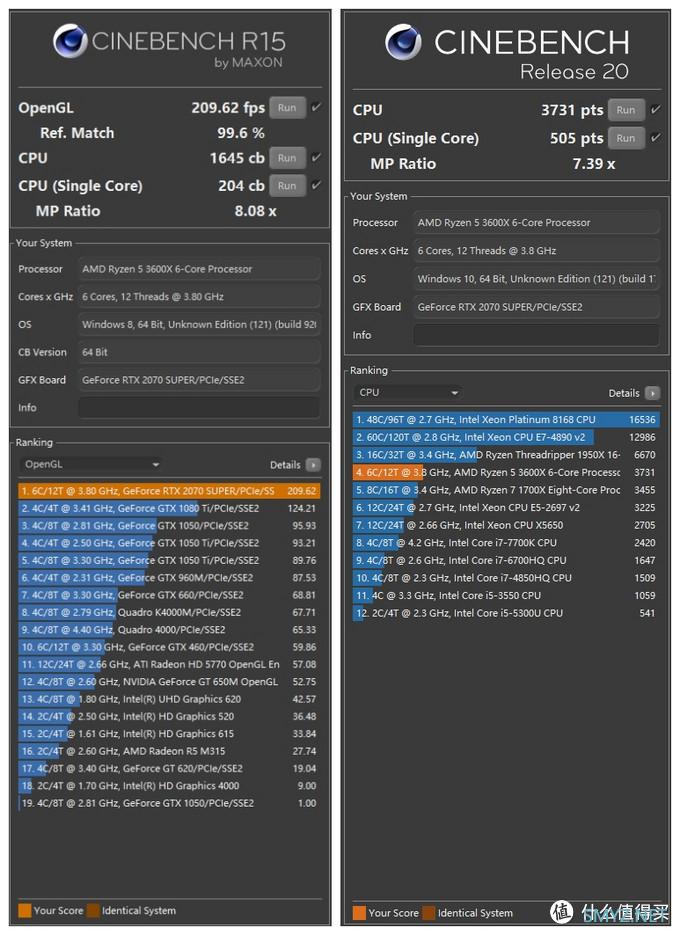Toggle CPU checkbox in Cinebench R20
Screen dimensions: 680x935
tap(655, 110)
